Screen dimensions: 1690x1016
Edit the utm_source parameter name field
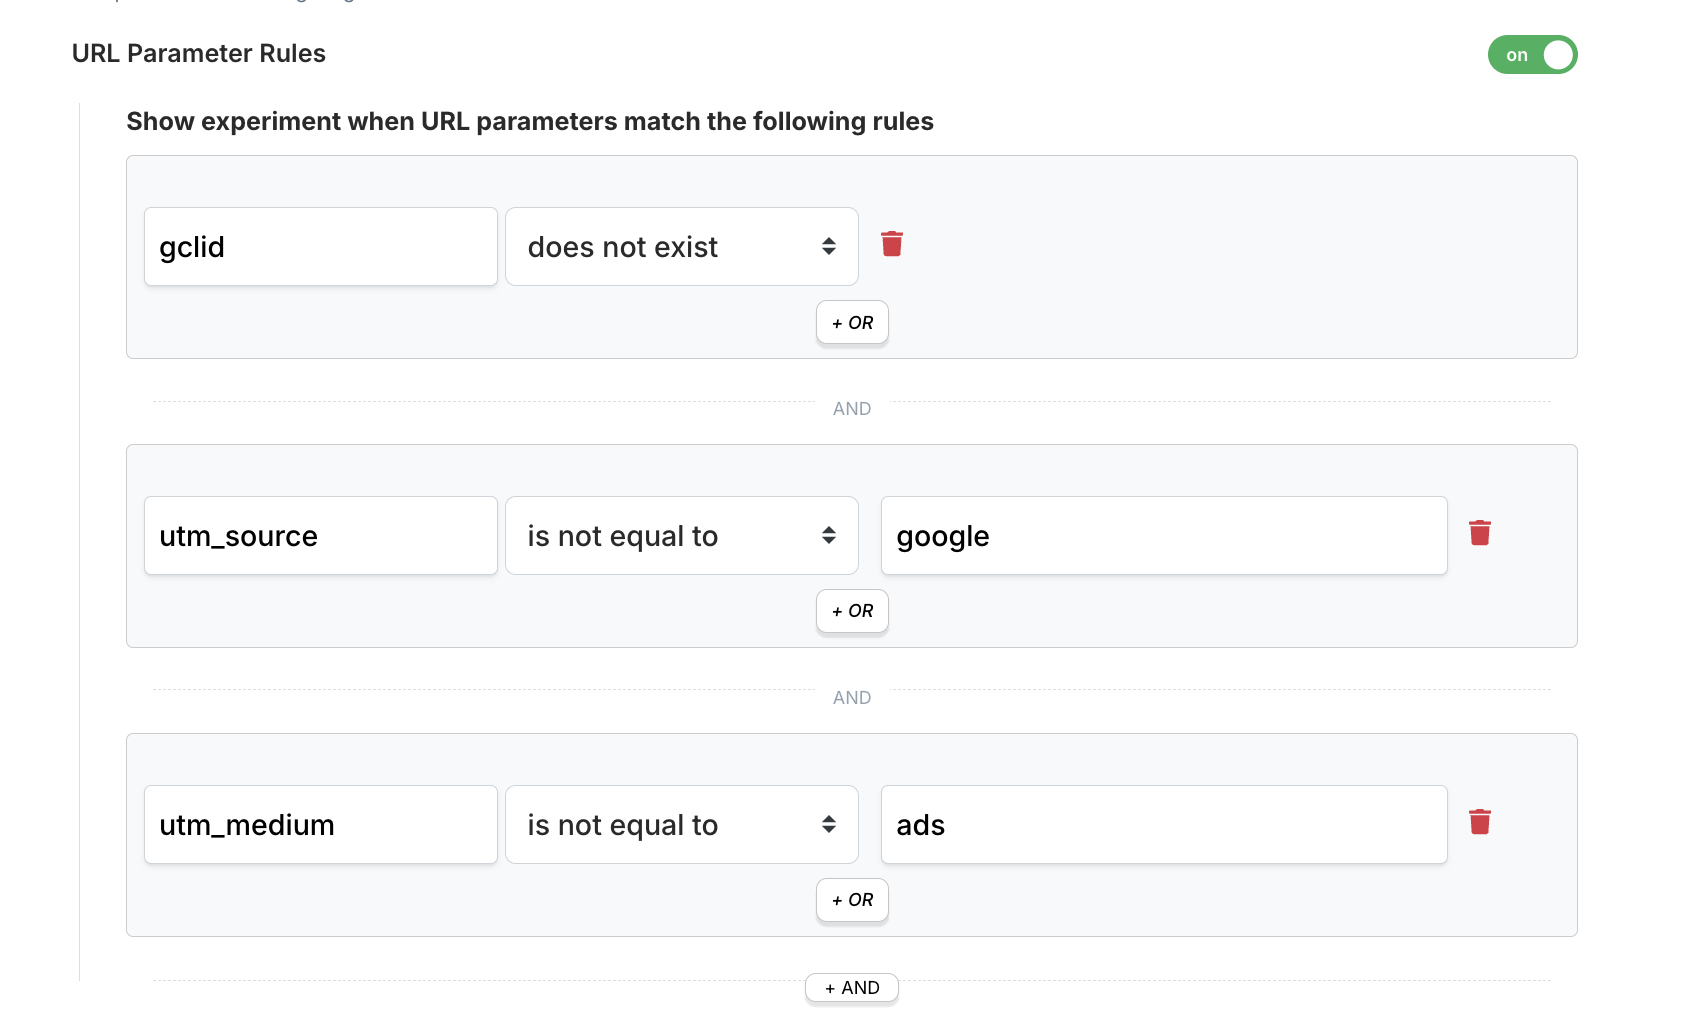click(x=320, y=536)
